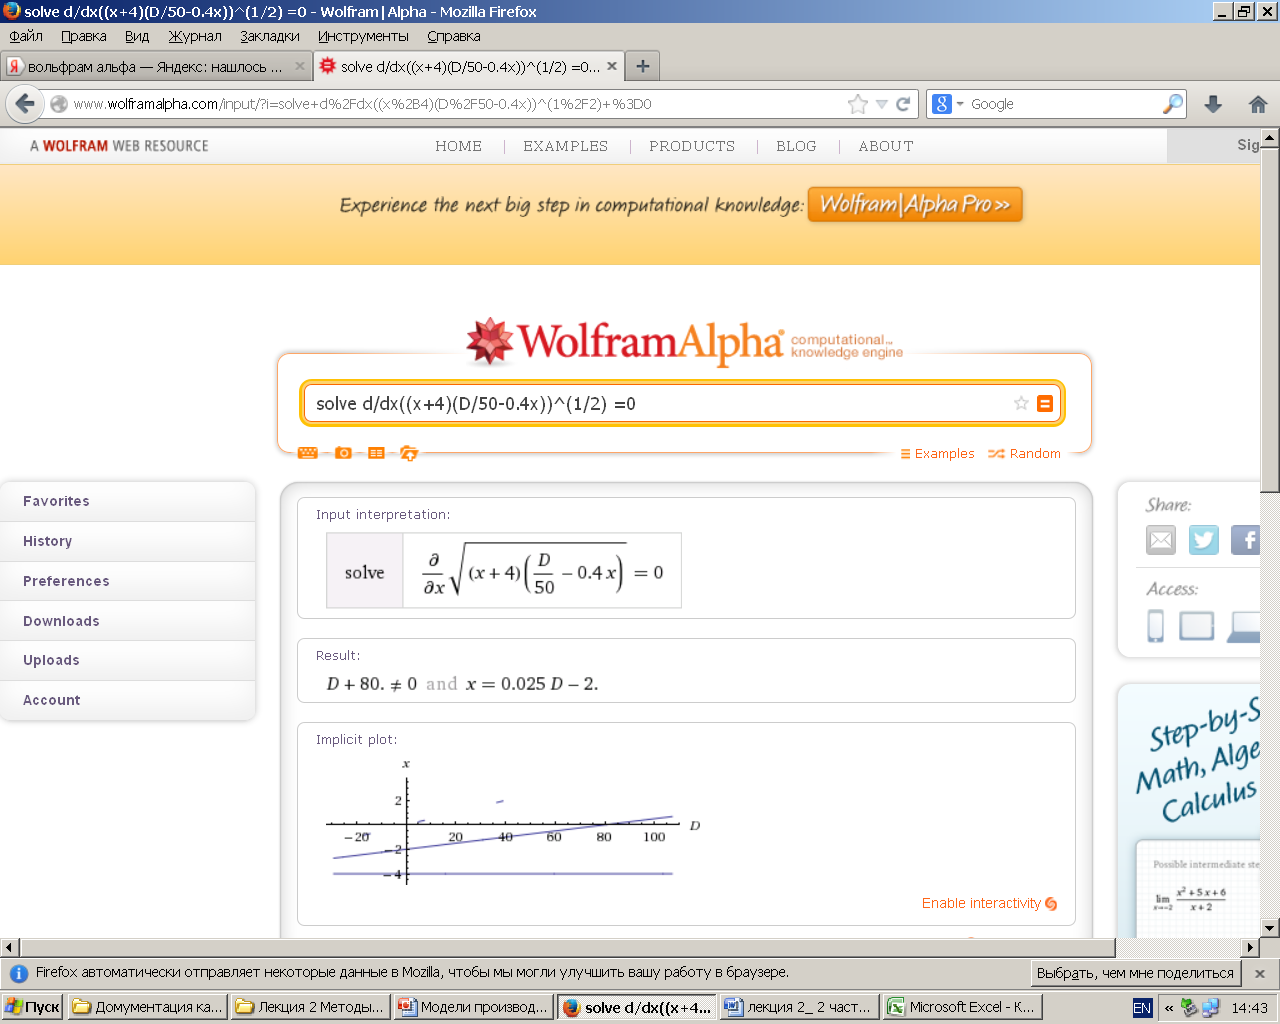Image resolution: width=1280 pixels, height=1024 pixels.
Task: Open the Инструменты menu
Action: coord(363,36)
